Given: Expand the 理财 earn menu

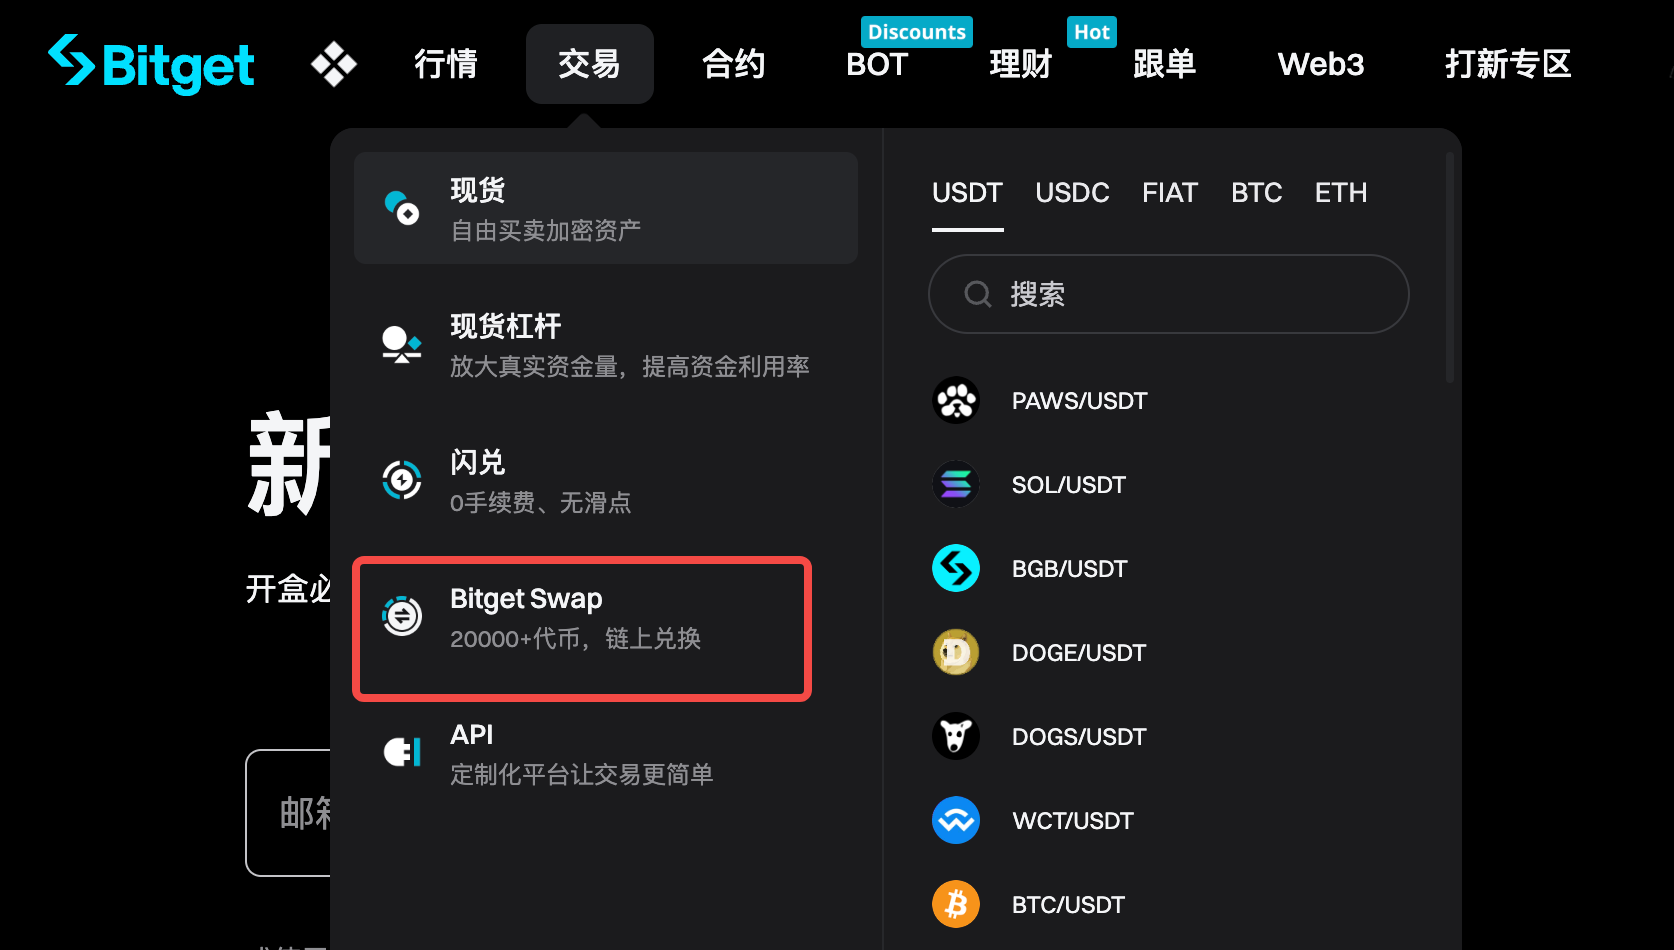Looking at the screenshot, I should tap(1020, 64).
